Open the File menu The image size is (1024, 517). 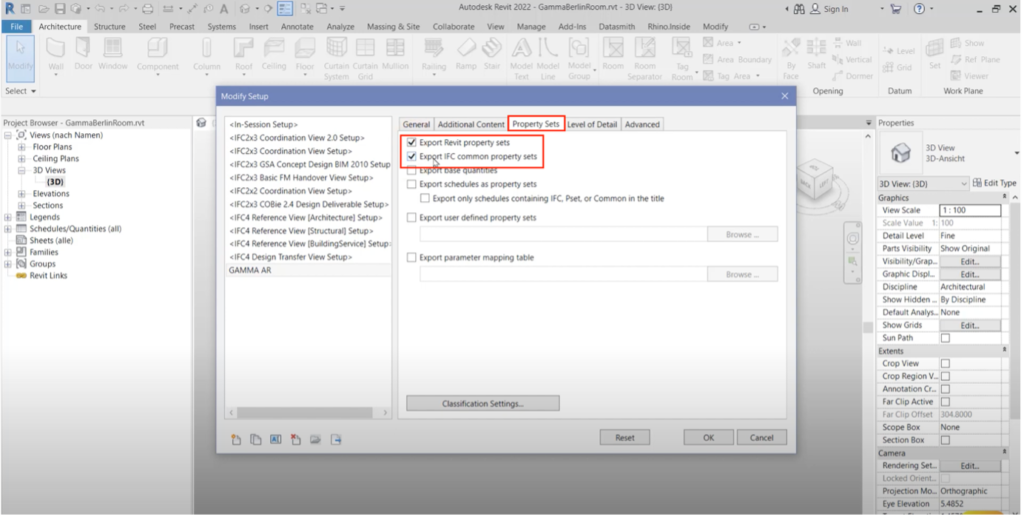coord(16,27)
